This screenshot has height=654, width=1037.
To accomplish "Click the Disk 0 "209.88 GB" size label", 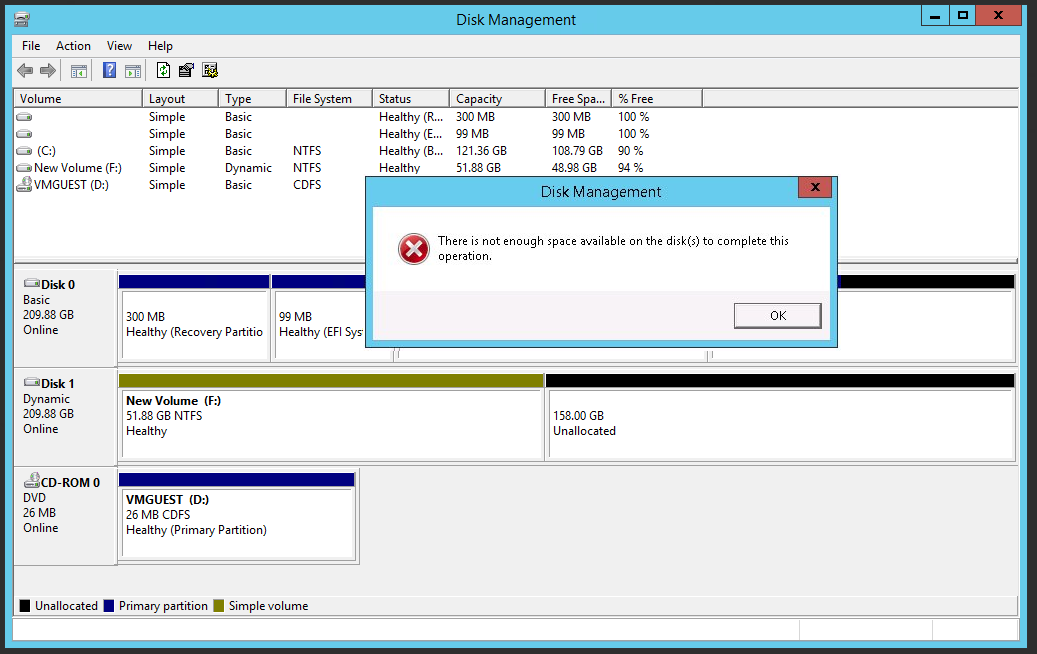I will (48, 315).
